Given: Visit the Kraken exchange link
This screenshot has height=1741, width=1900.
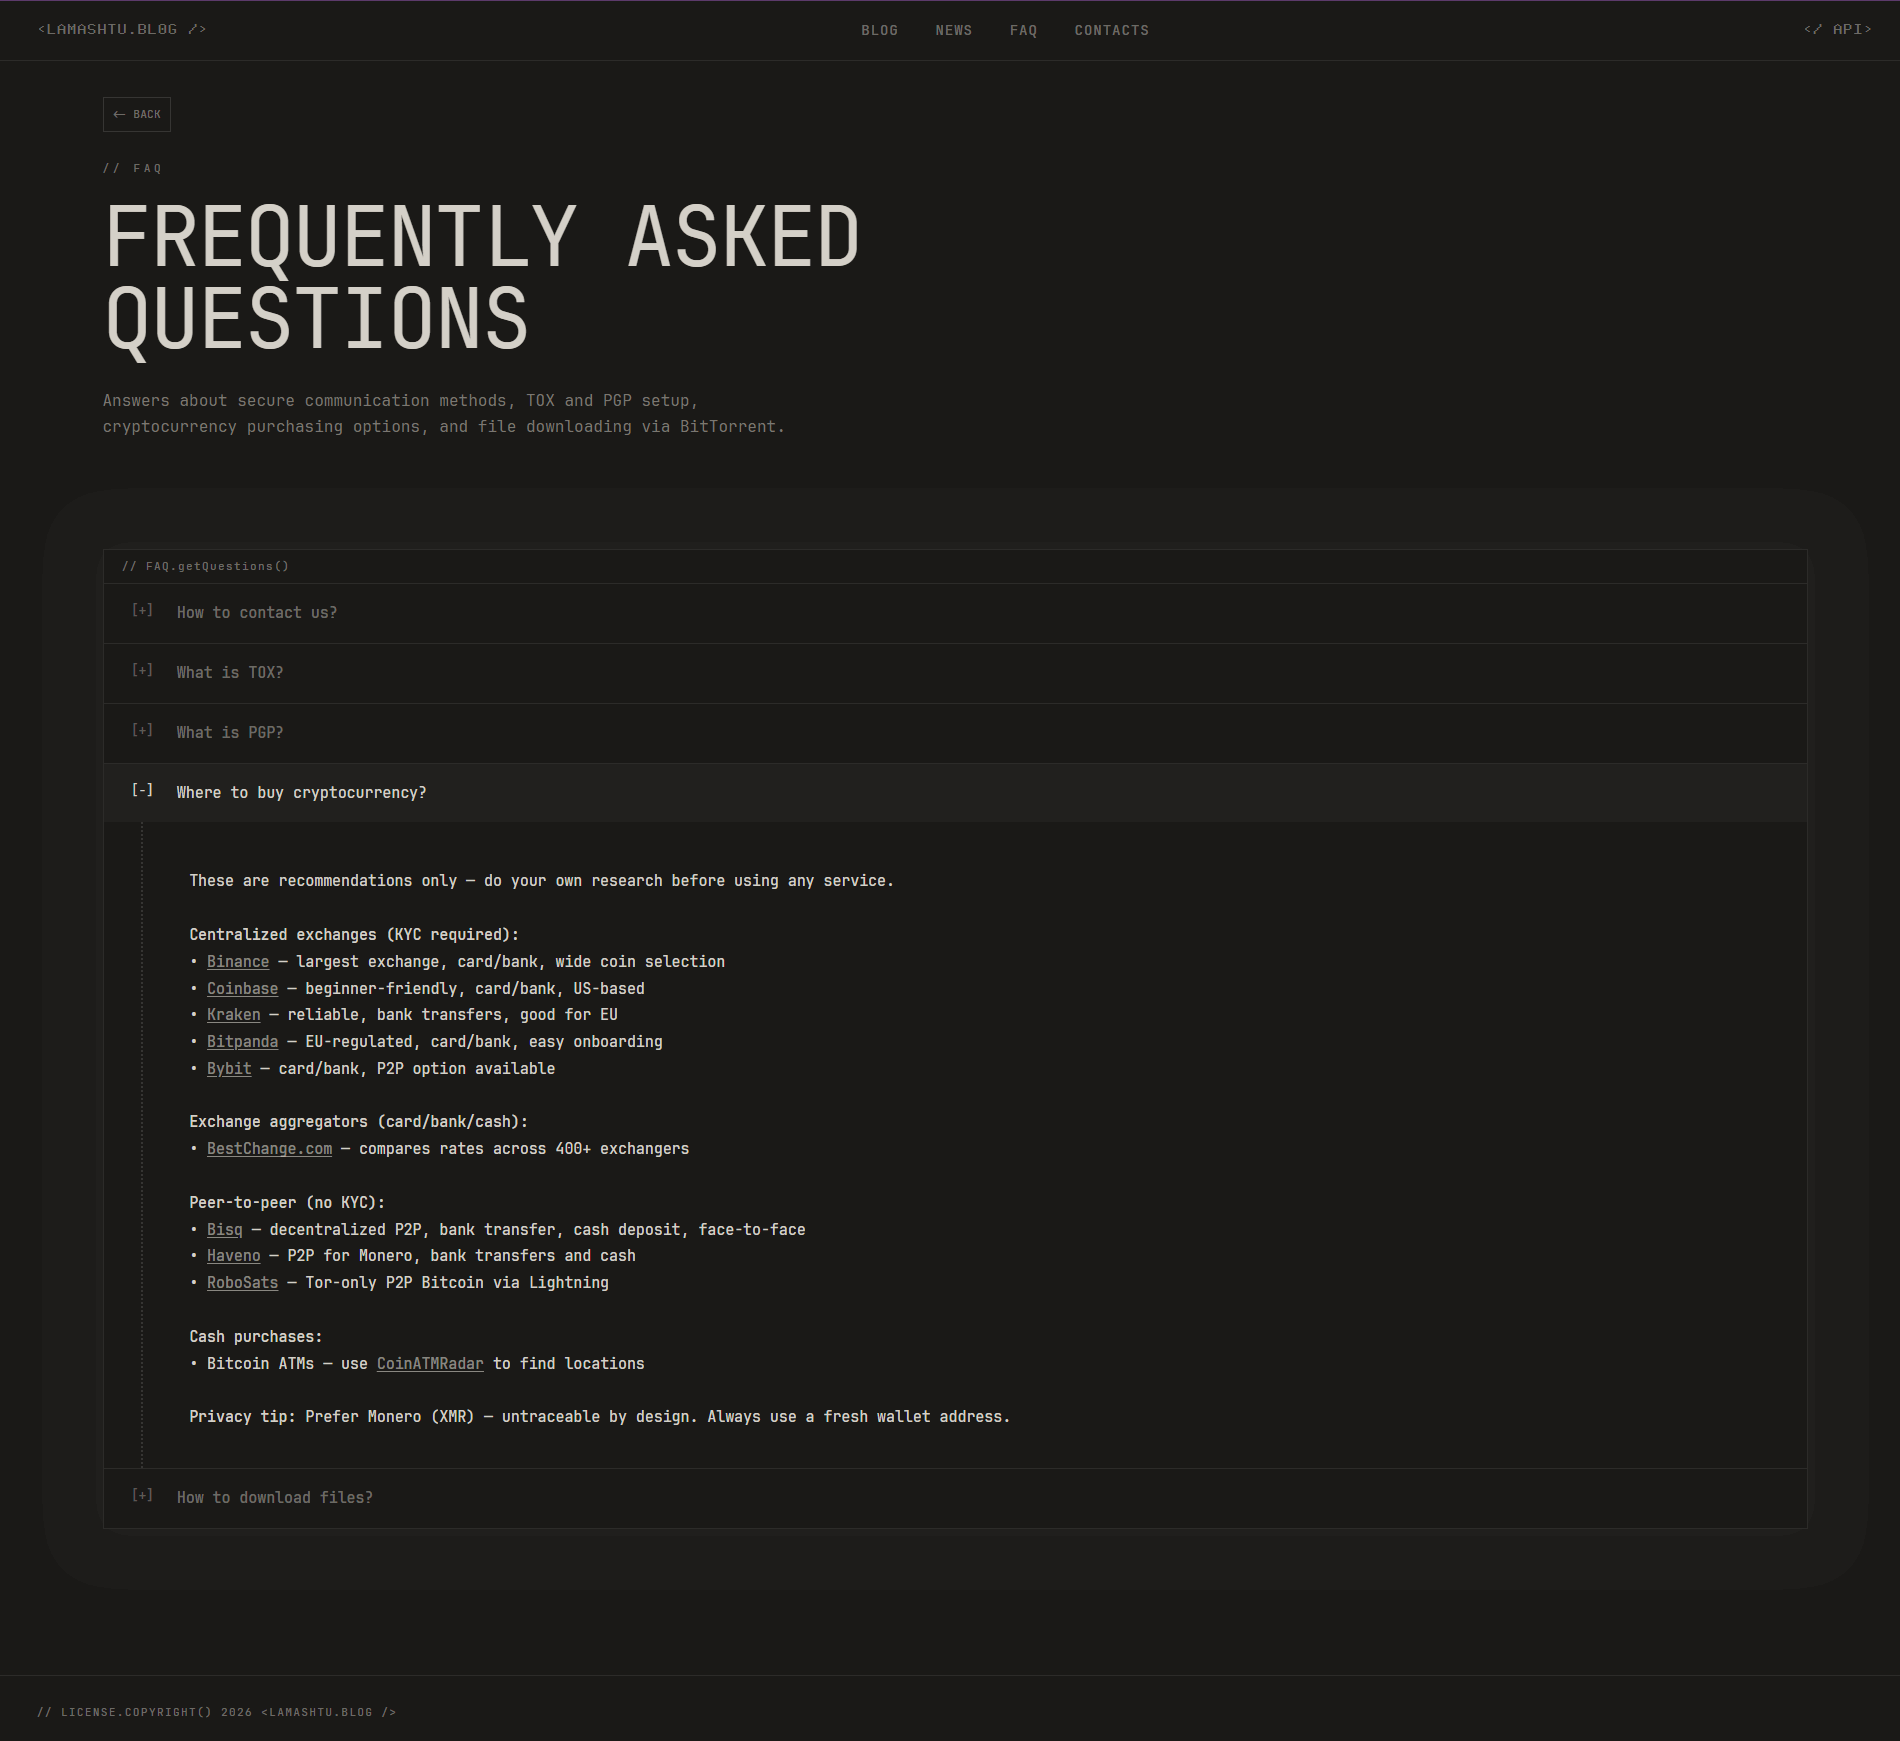Looking at the screenshot, I should coord(233,1015).
